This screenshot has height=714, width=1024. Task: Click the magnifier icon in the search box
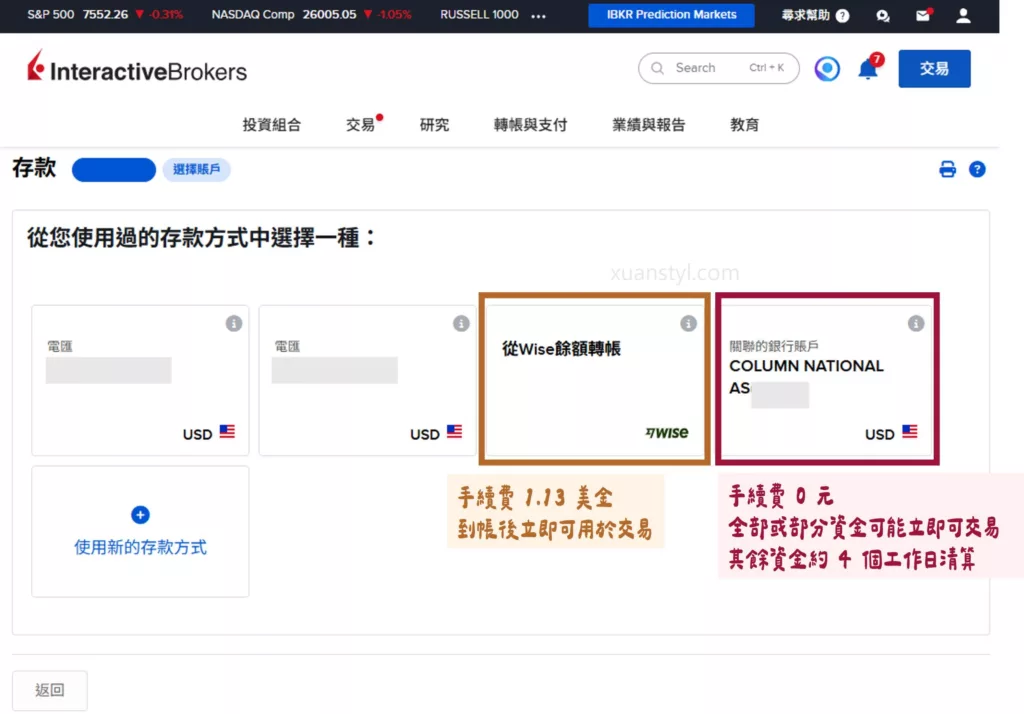click(x=658, y=68)
